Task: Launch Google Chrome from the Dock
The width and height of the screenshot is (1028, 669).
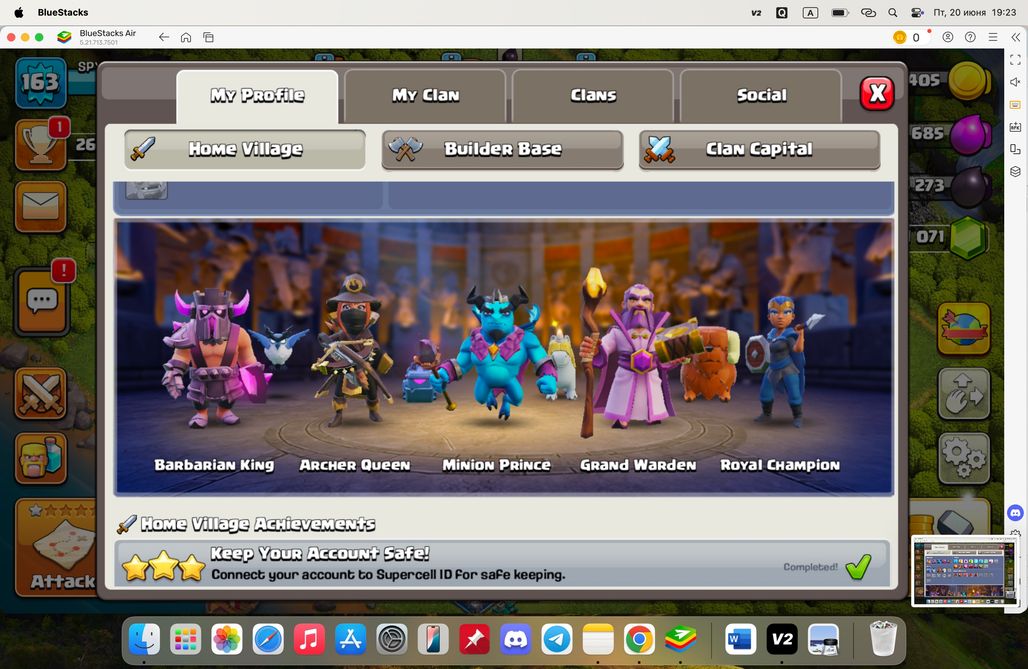Action: (639, 639)
